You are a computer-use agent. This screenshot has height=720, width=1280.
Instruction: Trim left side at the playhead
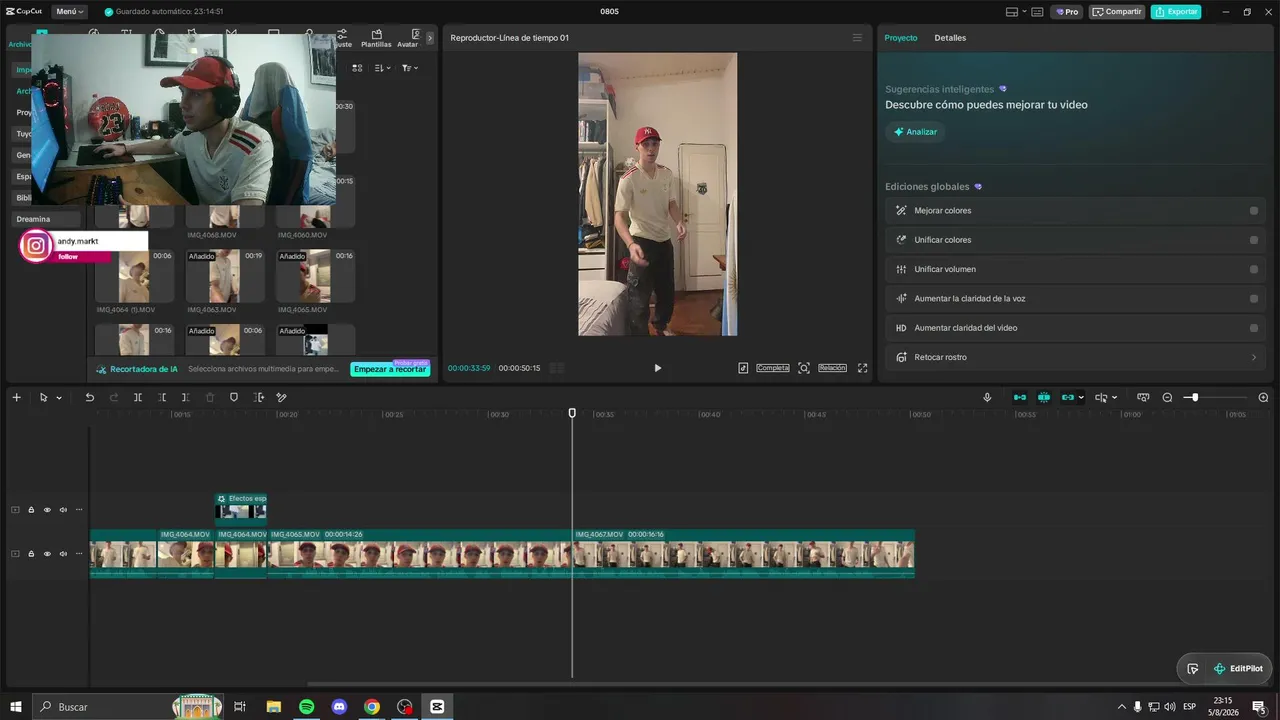(162, 397)
